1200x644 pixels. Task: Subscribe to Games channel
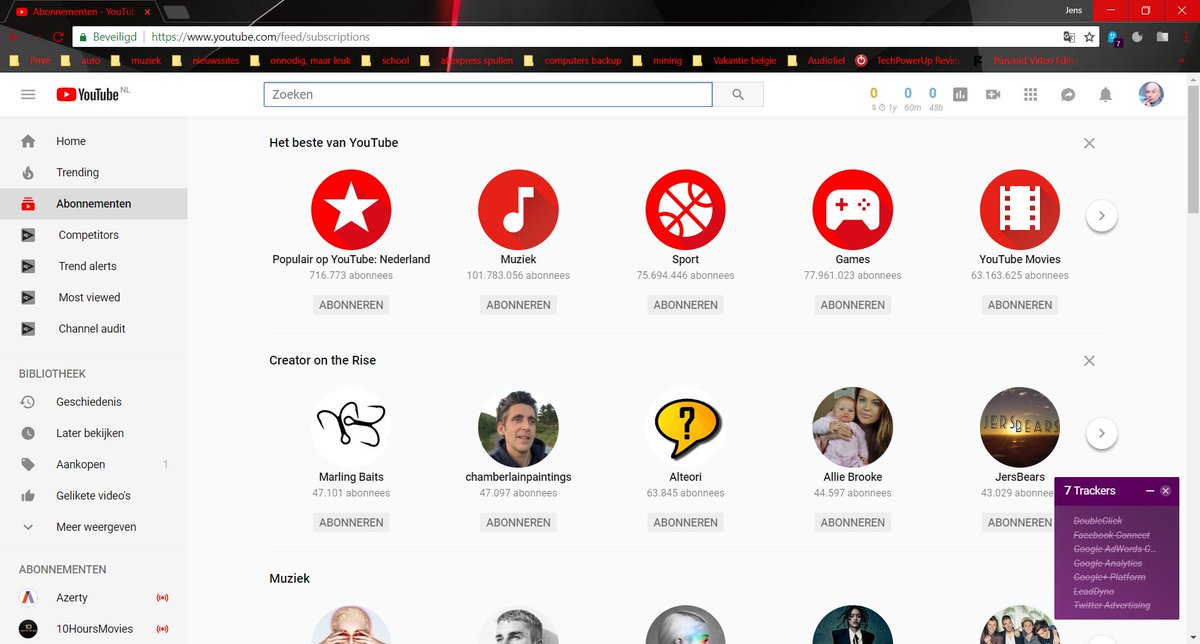853,305
